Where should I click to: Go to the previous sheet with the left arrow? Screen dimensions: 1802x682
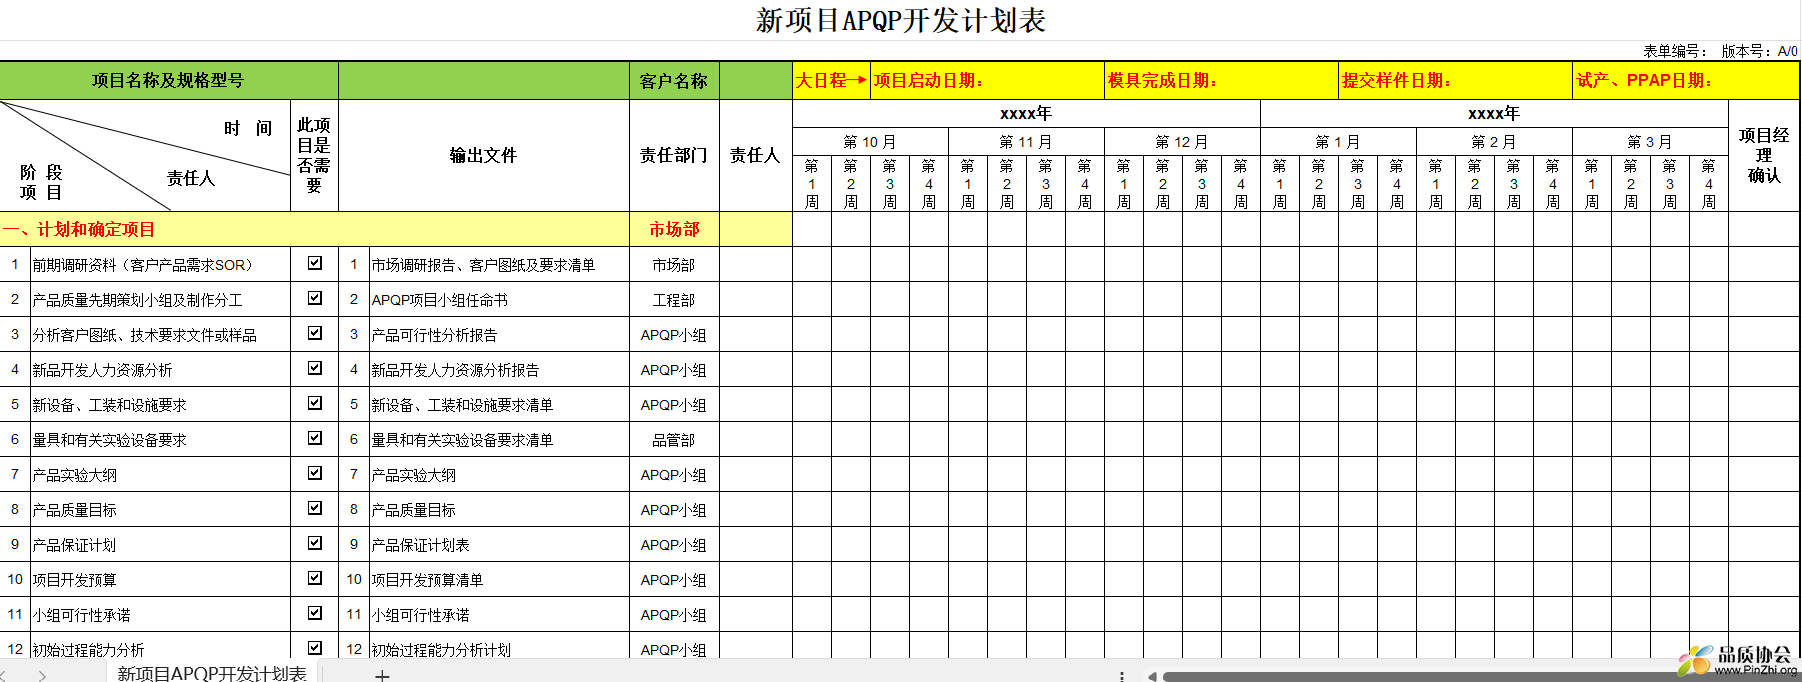pyautogui.click(x=3, y=676)
